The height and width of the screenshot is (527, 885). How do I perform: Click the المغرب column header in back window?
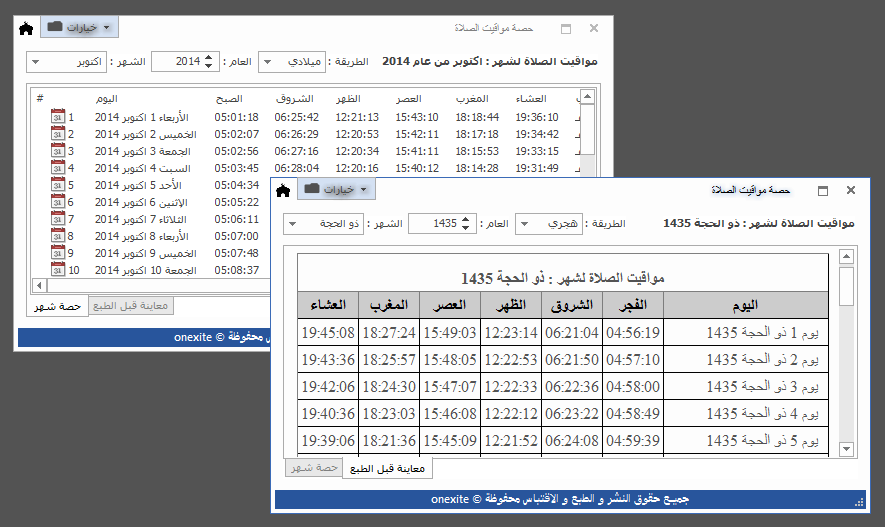472,99
